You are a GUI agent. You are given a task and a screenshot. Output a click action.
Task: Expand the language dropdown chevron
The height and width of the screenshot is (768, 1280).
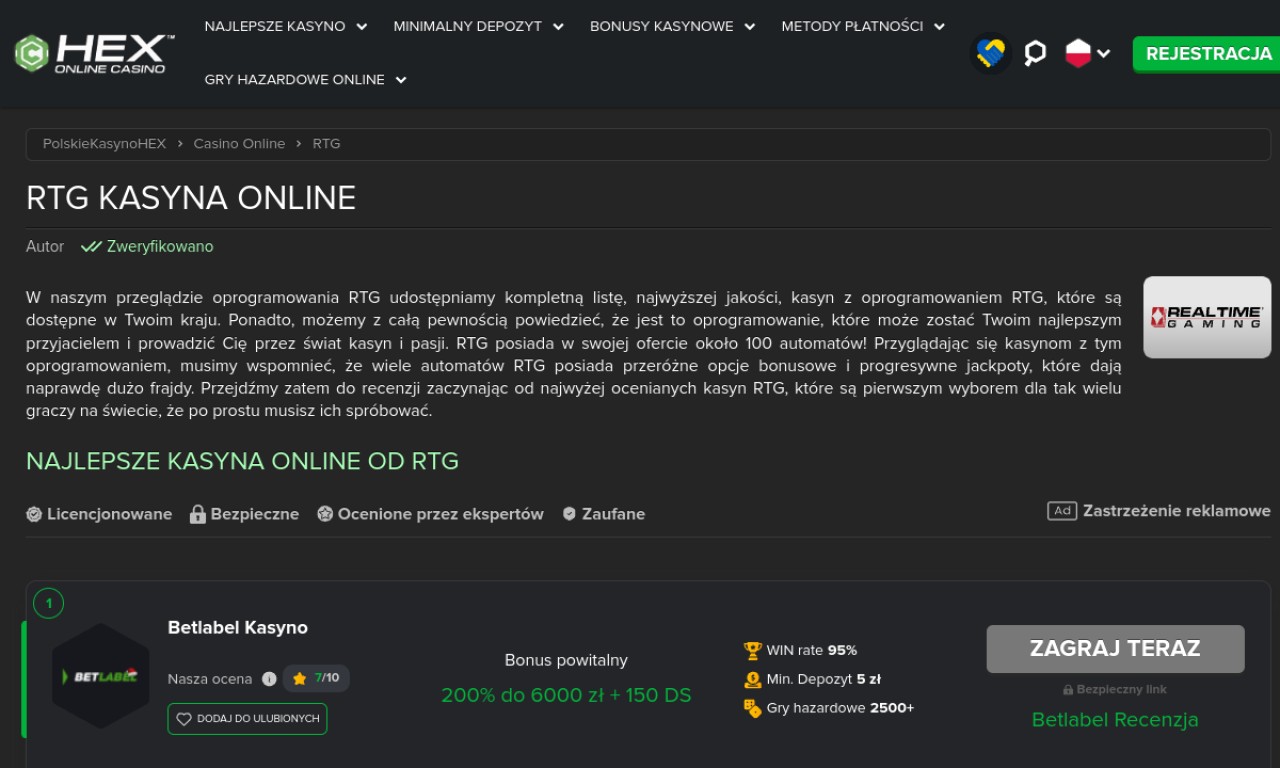click(x=1104, y=54)
